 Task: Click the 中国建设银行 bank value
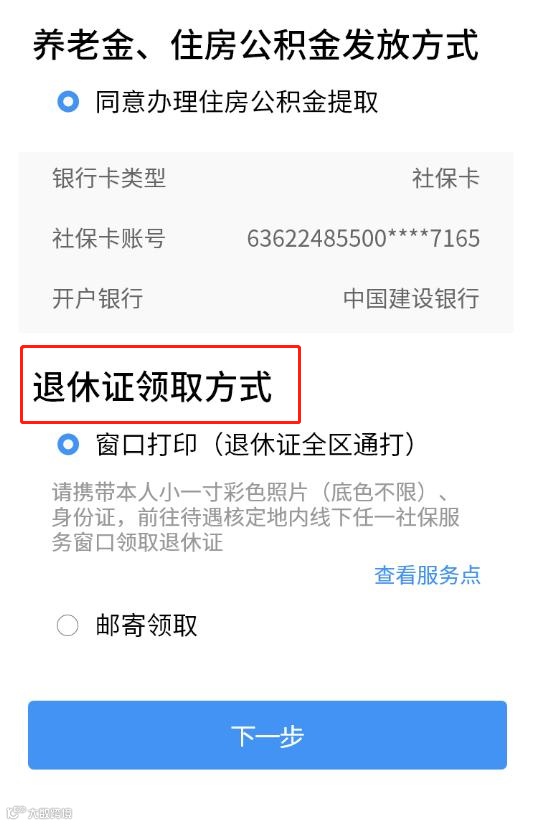(x=411, y=298)
